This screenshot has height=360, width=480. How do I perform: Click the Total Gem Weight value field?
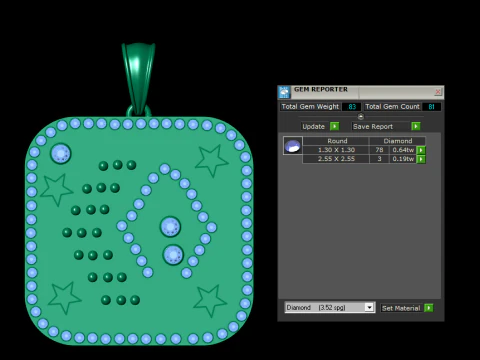point(352,107)
